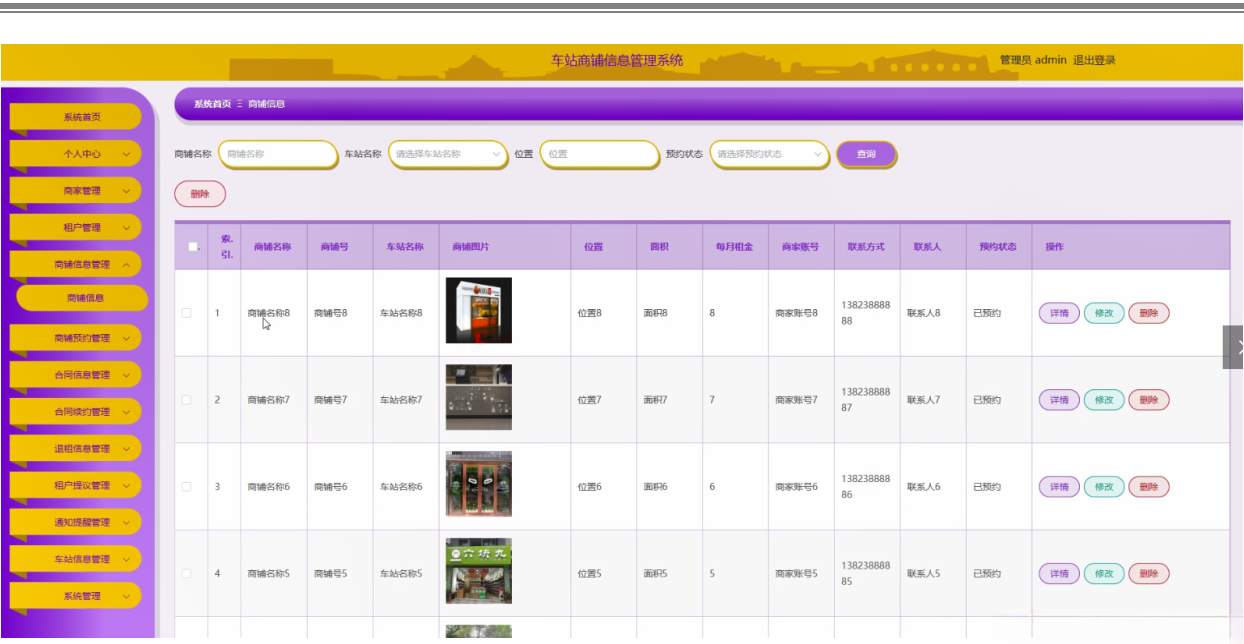The width and height of the screenshot is (1244, 644).
Task: Focus the 位置 search field
Action: (x=599, y=154)
